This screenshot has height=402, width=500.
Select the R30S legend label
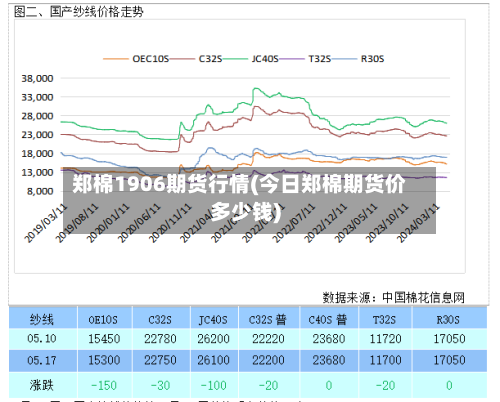(x=372, y=59)
